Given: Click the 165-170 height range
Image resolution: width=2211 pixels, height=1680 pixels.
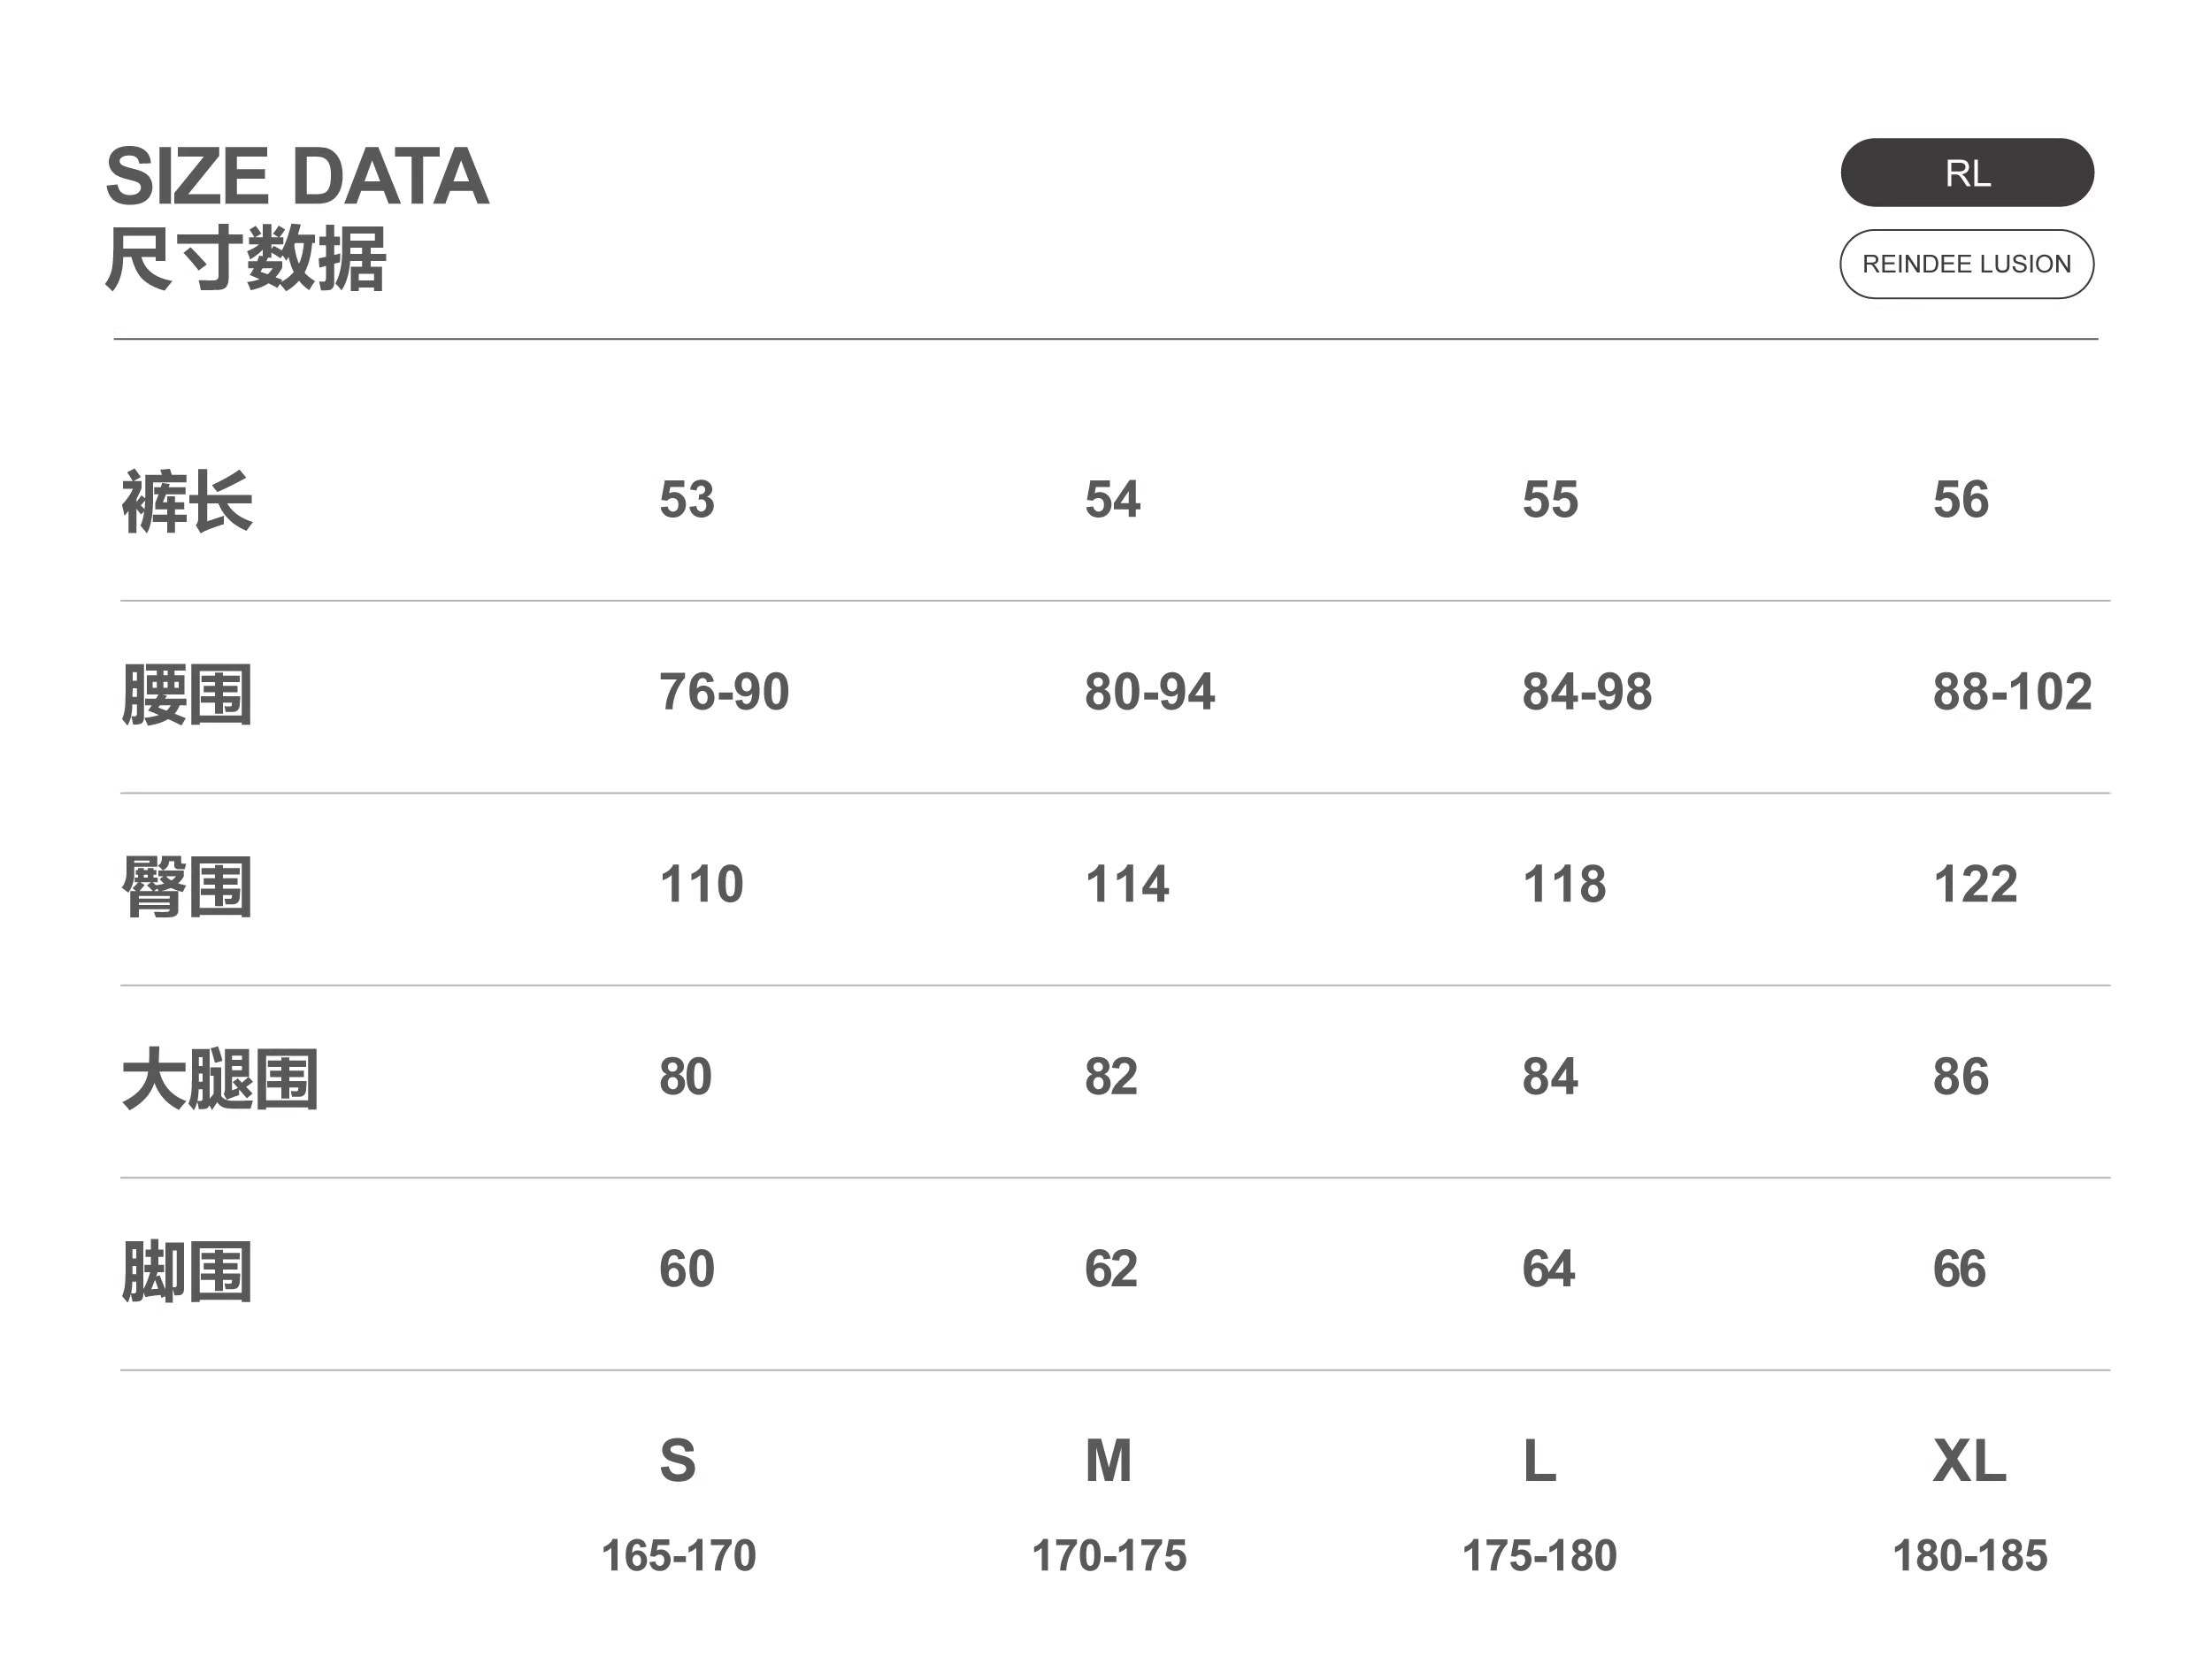Looking at the screenshot, I should click(678, 1555).
